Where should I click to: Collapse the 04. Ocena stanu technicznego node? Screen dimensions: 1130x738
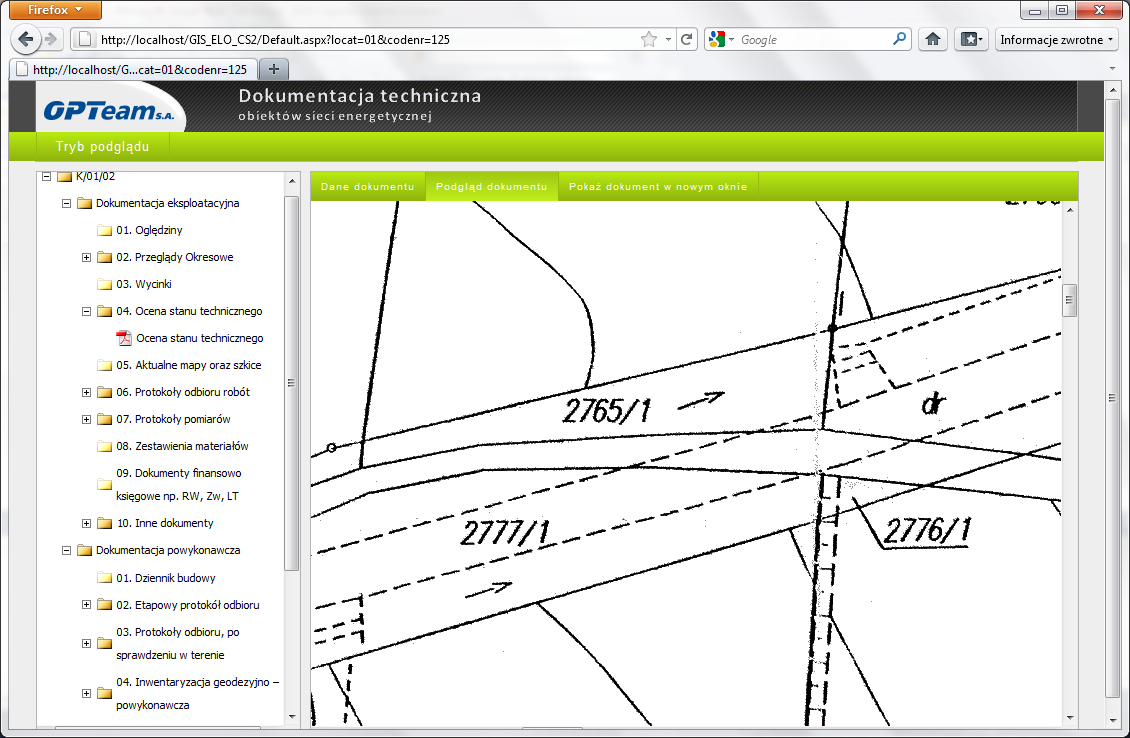[x=86, y=311]
